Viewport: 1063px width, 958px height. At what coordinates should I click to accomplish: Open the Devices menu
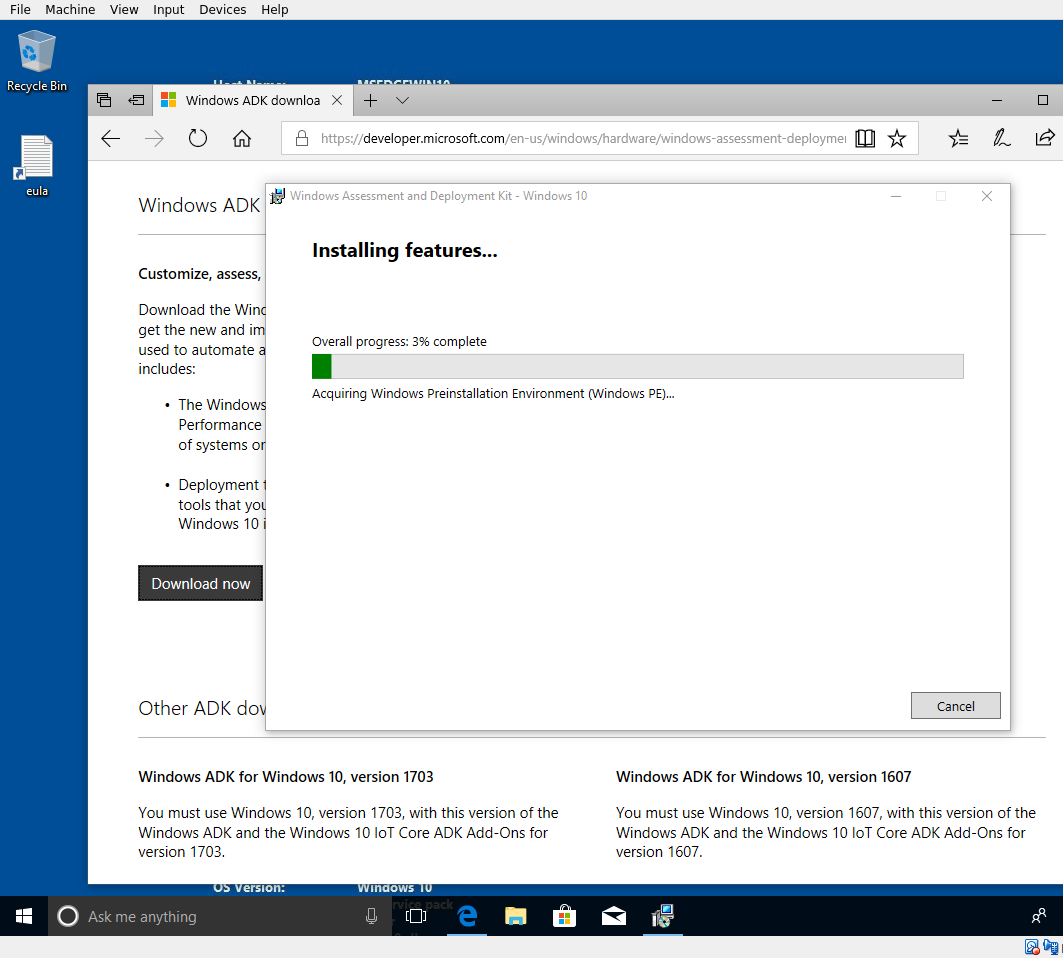(x=222, y=9)
